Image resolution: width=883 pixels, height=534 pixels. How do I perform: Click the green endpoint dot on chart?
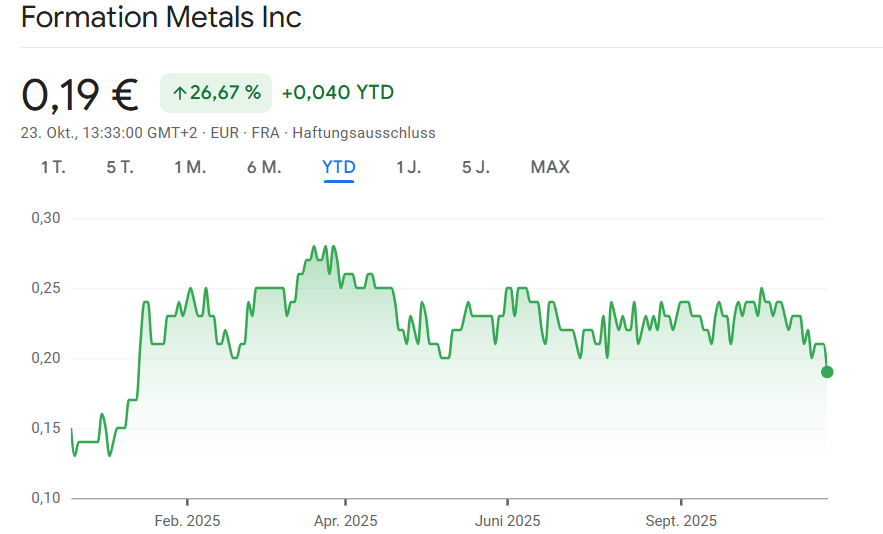point(827,372)
